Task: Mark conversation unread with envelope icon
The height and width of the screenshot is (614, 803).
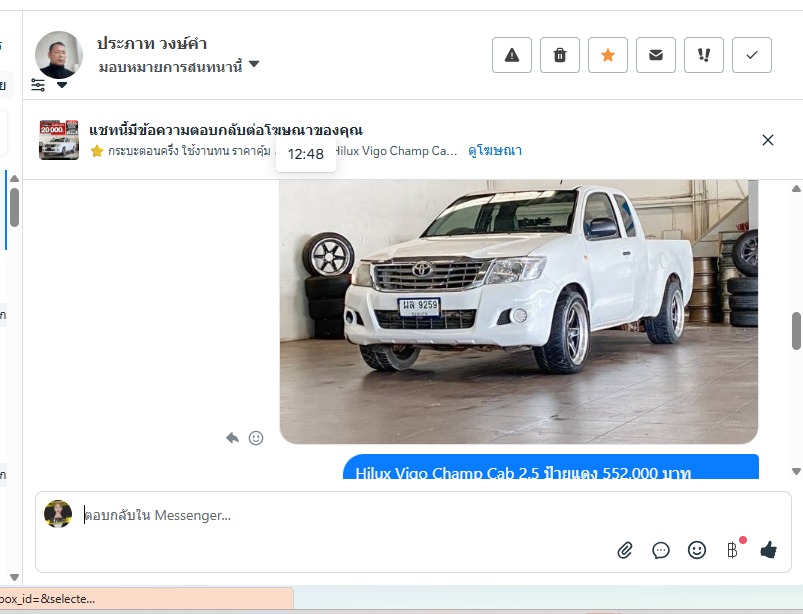Action: pos(656,55)
